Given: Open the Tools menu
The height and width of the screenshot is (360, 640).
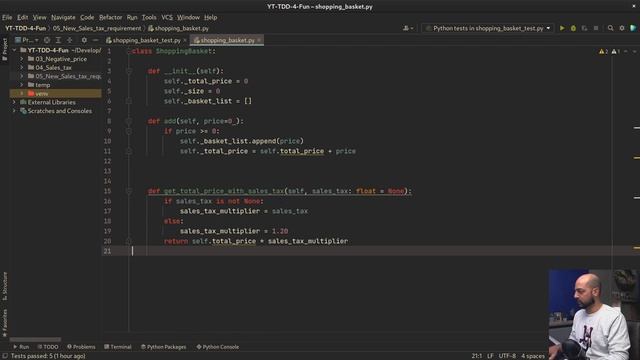Looking at the screenshot, I should pyautogui.click(x=149, y=17).
